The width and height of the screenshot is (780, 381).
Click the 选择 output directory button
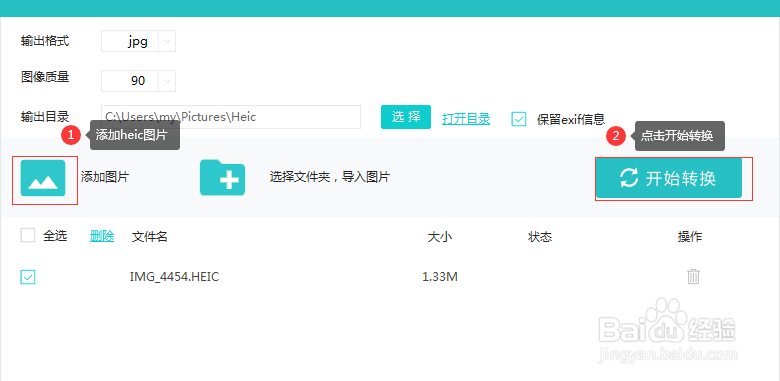[405, 117]
